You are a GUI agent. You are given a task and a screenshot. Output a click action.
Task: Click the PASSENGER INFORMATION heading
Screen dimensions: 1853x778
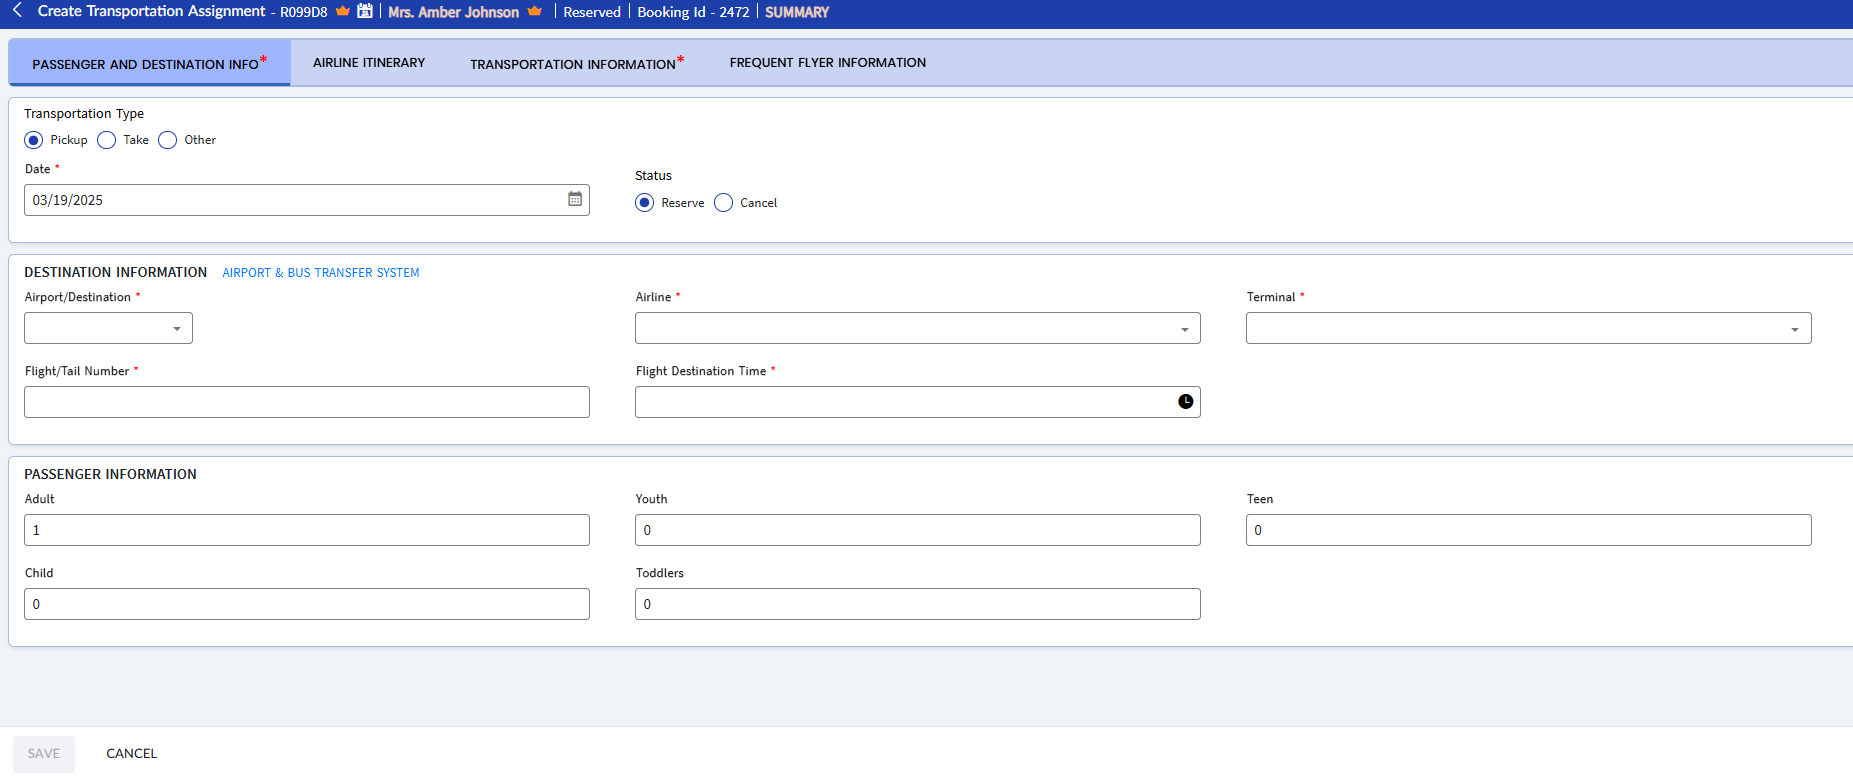(110, 474)
